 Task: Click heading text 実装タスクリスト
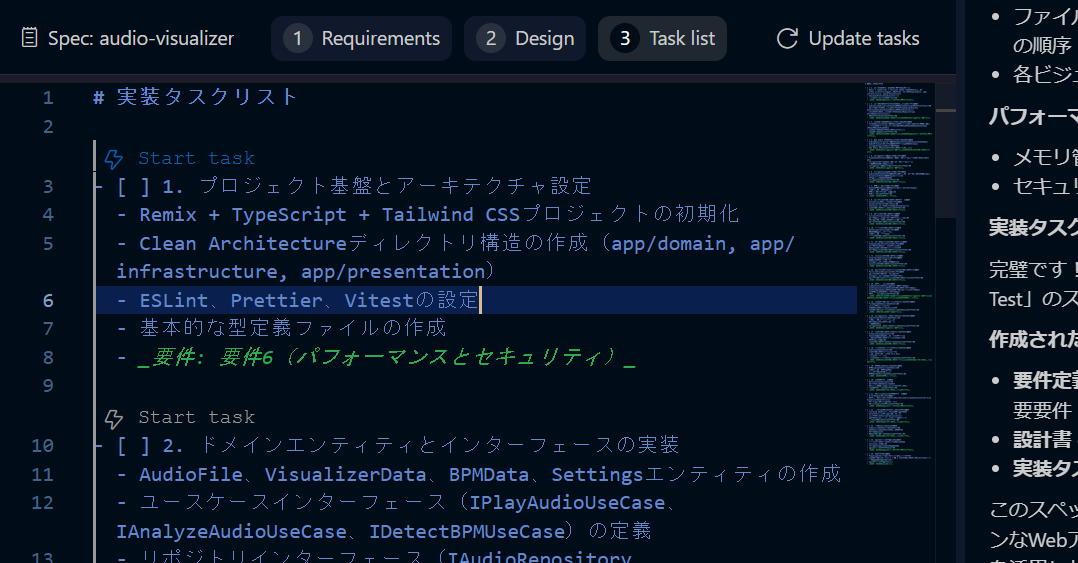pyautogui.click(x=207, y=97)
